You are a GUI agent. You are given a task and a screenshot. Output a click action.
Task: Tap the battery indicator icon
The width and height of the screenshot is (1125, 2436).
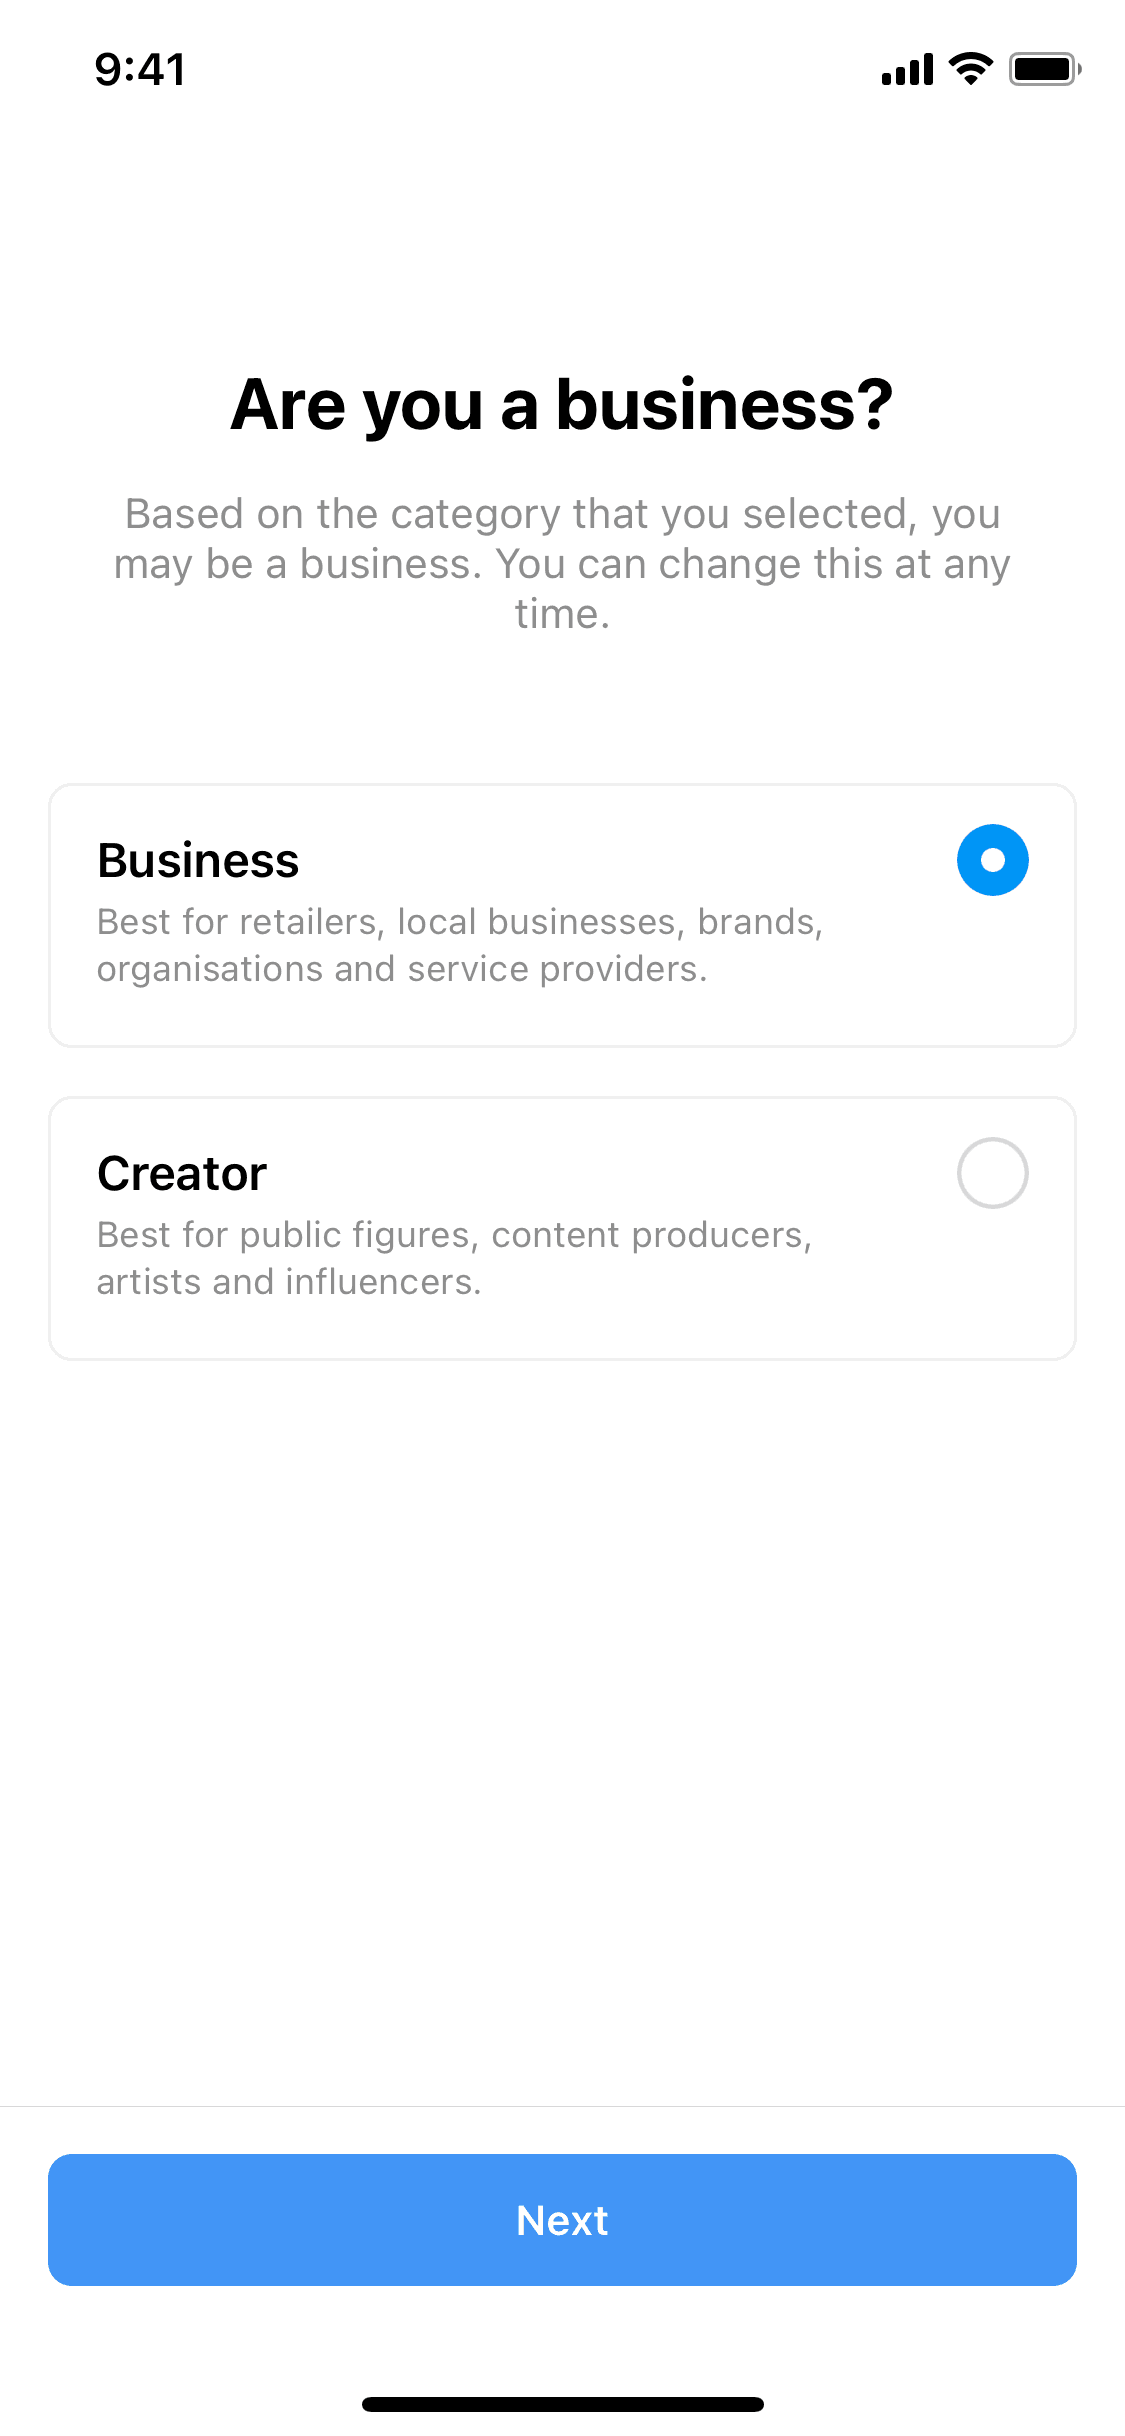[x=1044, y=69]
